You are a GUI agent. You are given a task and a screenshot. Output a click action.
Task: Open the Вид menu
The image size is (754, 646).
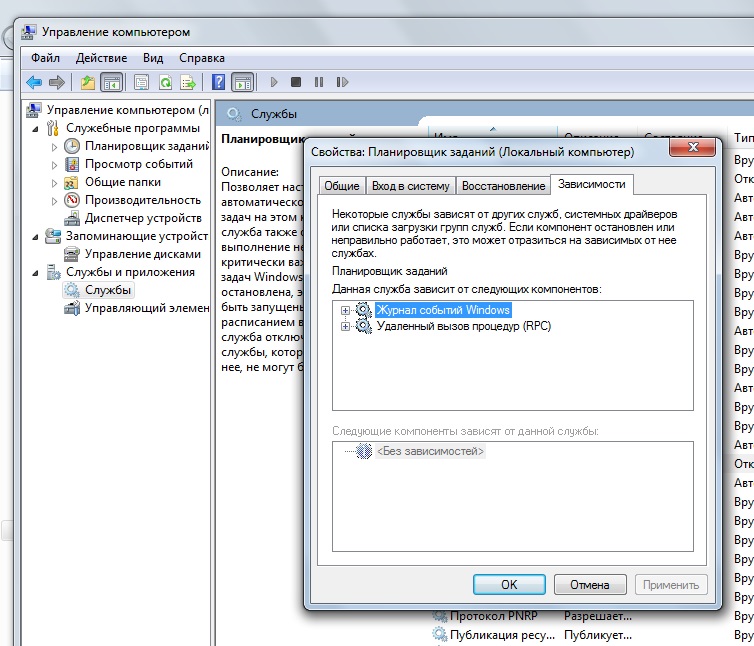tap(153, 58)
